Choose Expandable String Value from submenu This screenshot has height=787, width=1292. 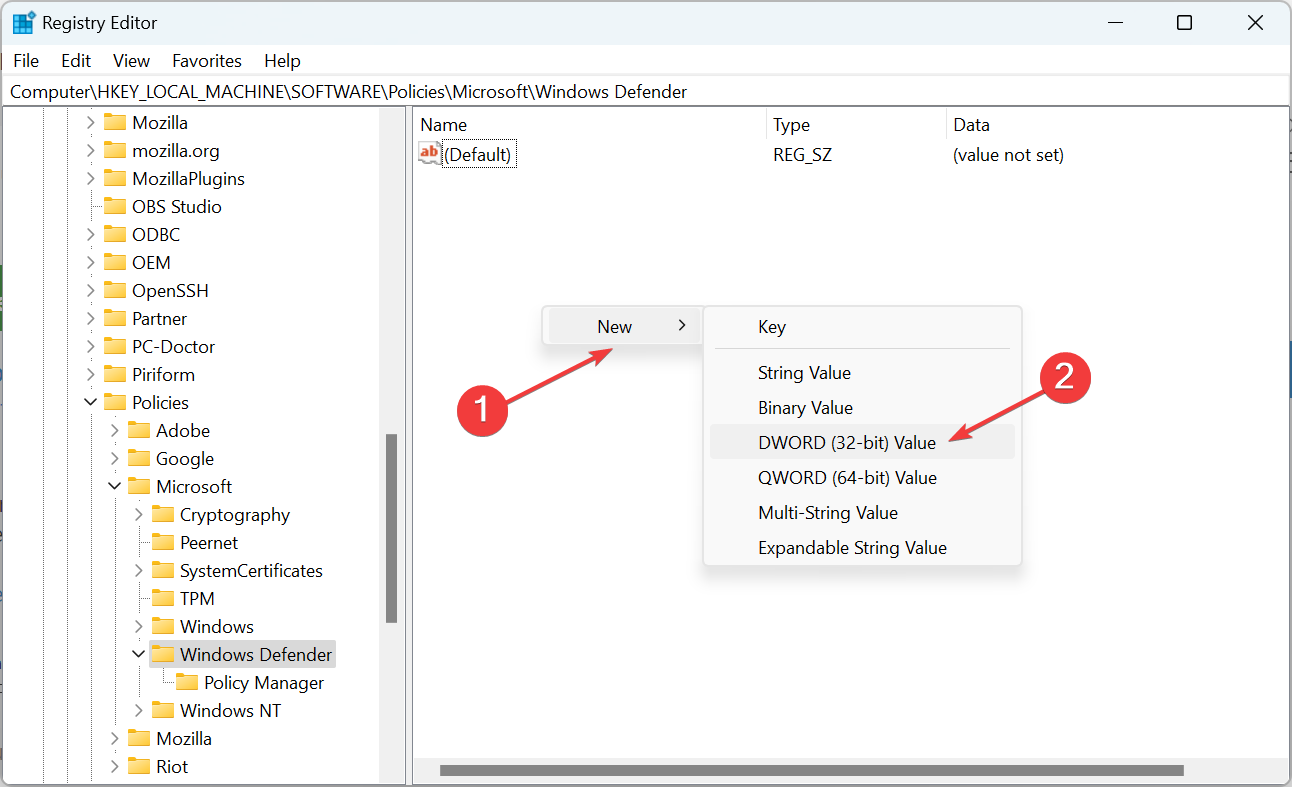[x=862, y=547]
